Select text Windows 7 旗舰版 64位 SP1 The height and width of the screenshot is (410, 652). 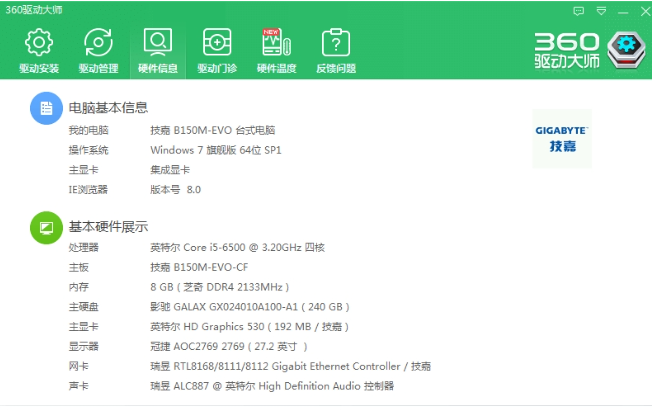pos(216,150)
